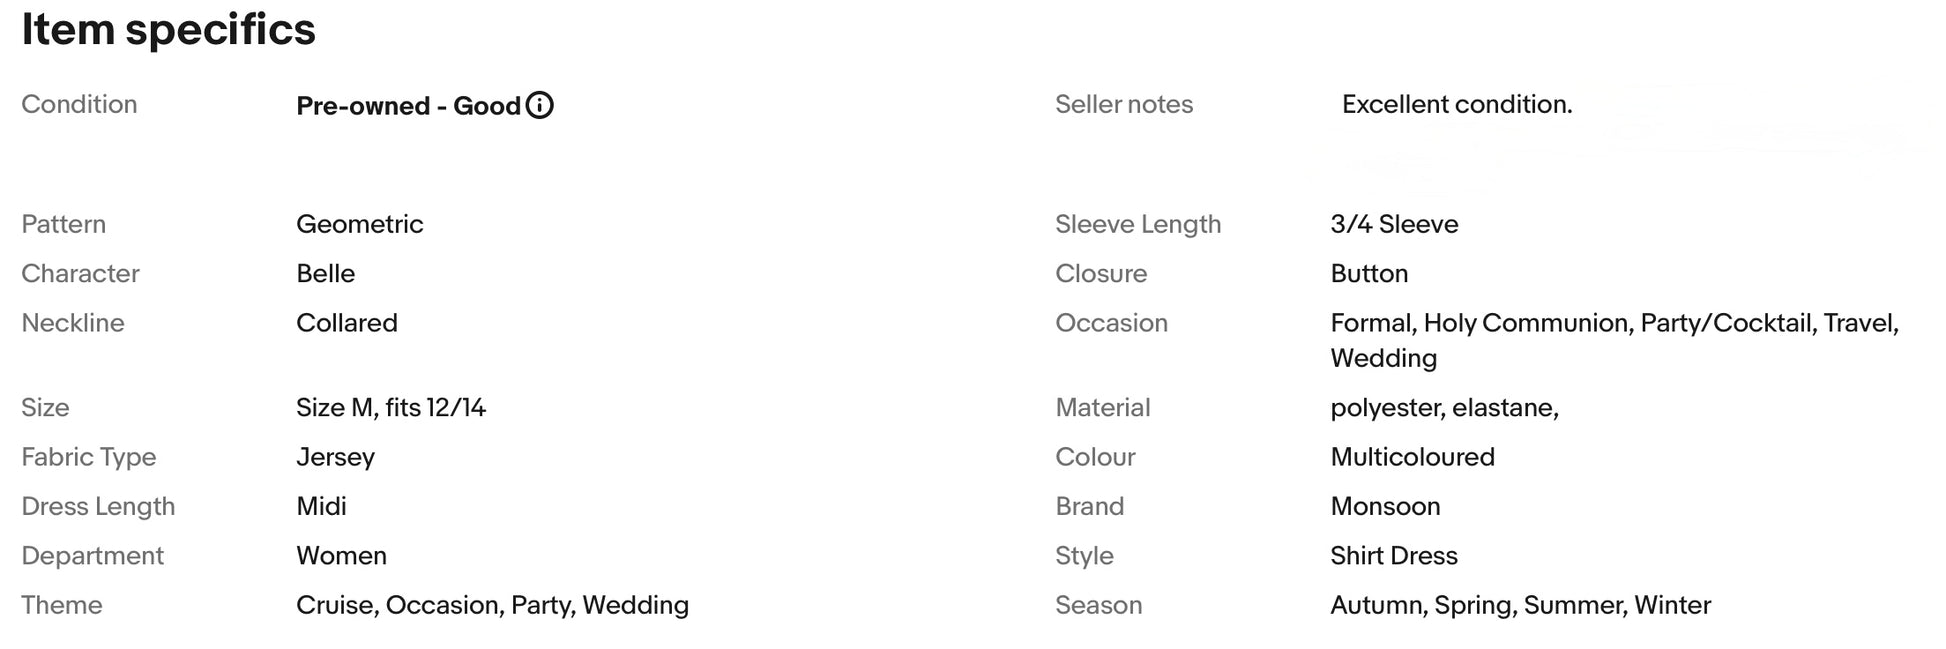Click the Multicoloured colour value
Screen dimensions: 1946x649
tap(1412, 457)
